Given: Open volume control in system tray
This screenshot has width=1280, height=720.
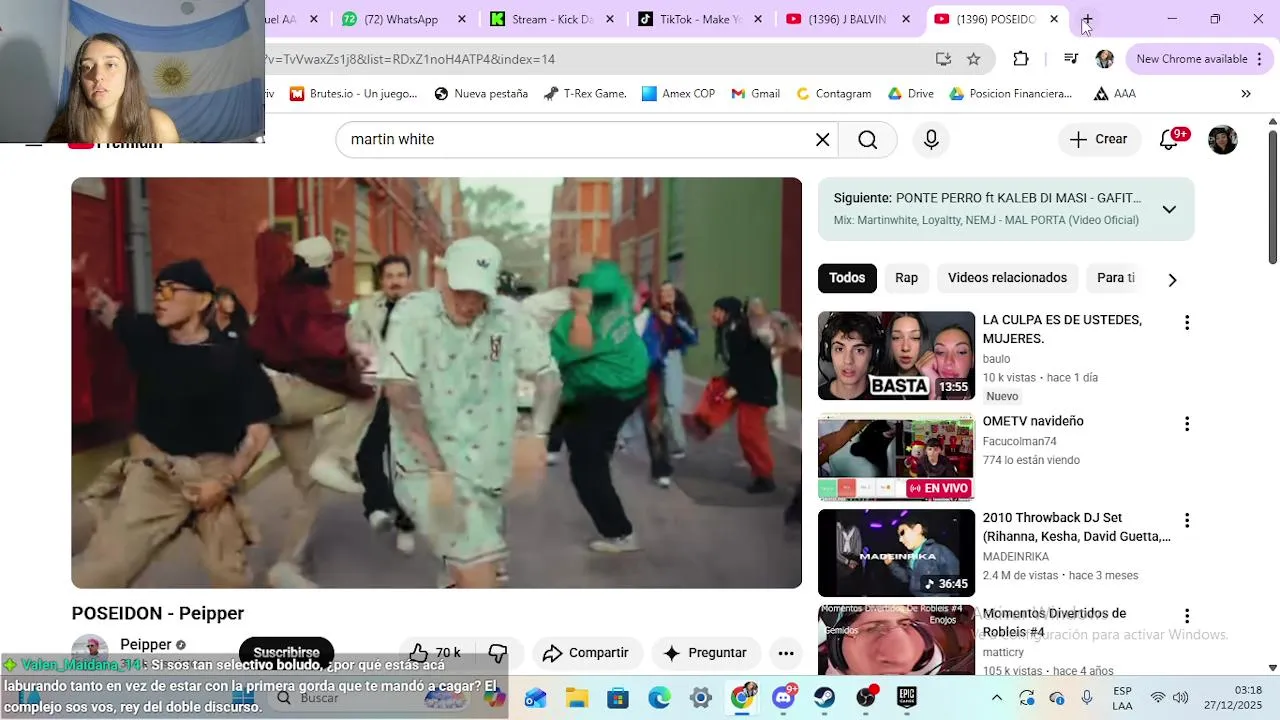Looking at the screenshot, I should click(x=1180, y=698).
